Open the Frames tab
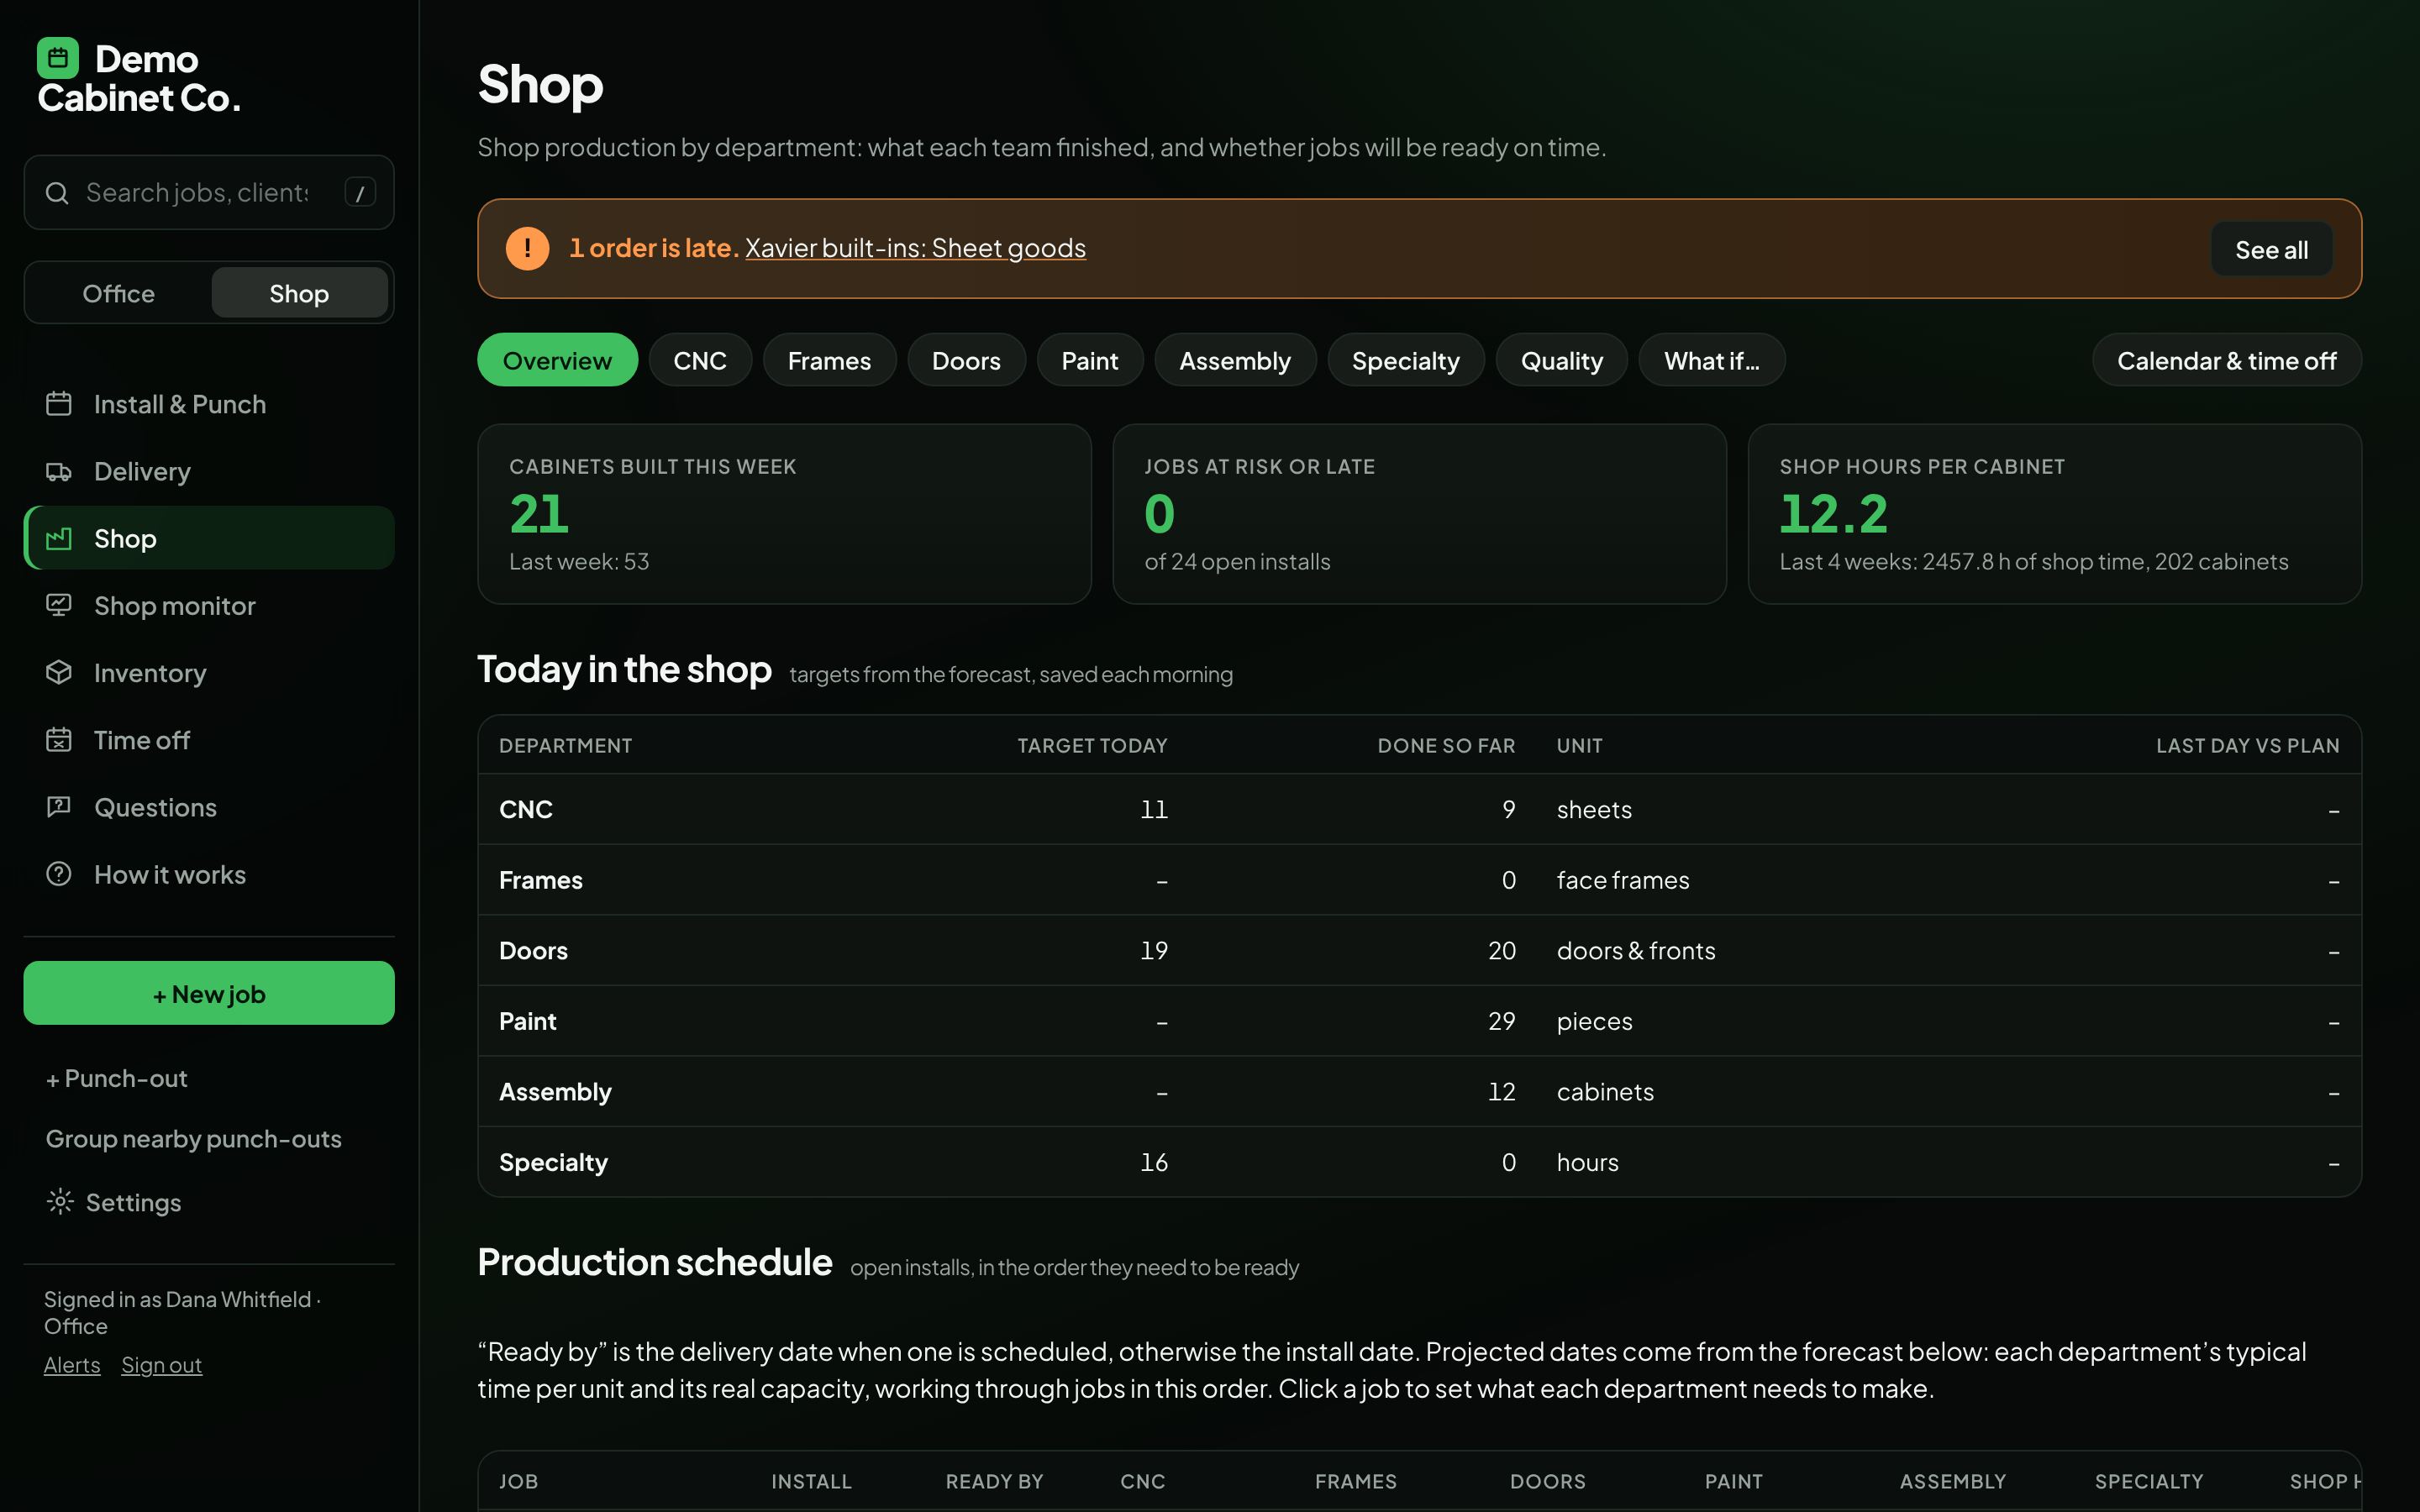The height and width of the screenshot is (1512, 2420). [x=829, y=360]
